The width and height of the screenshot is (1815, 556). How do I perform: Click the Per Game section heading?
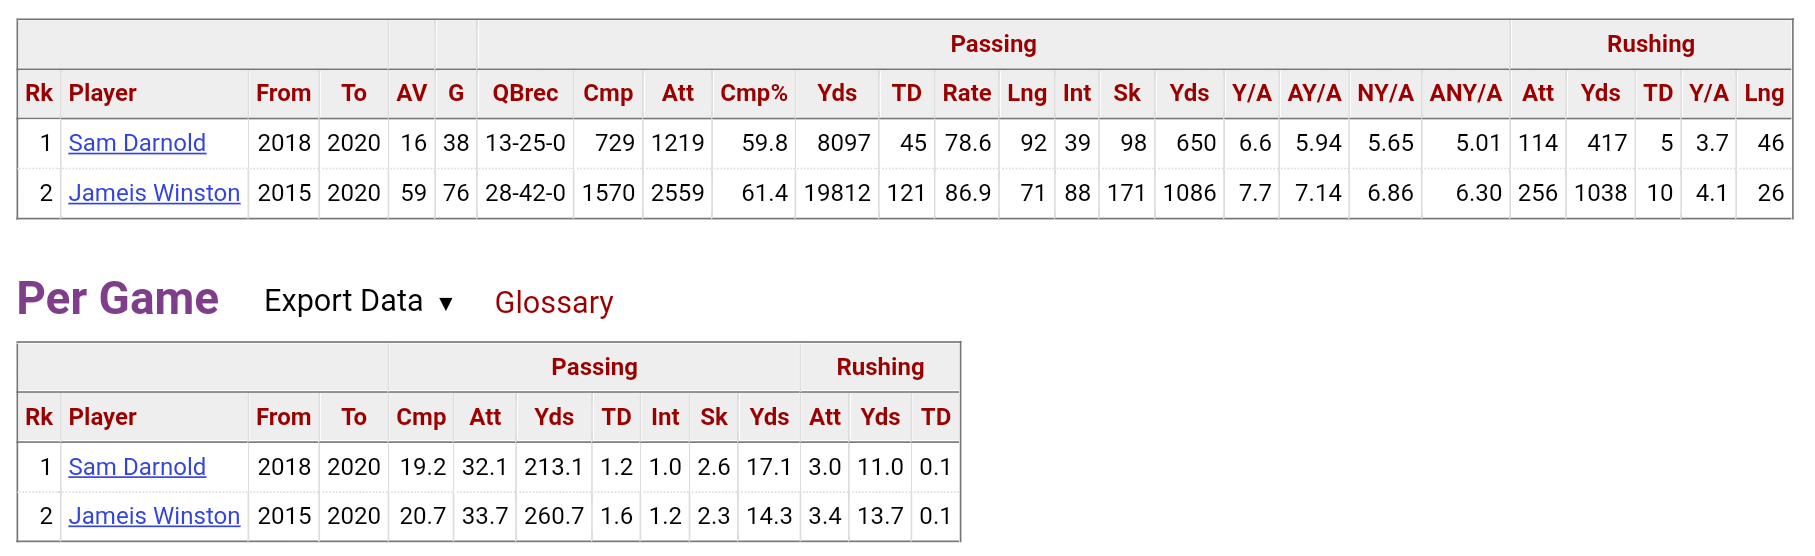(x=118, y=299)
